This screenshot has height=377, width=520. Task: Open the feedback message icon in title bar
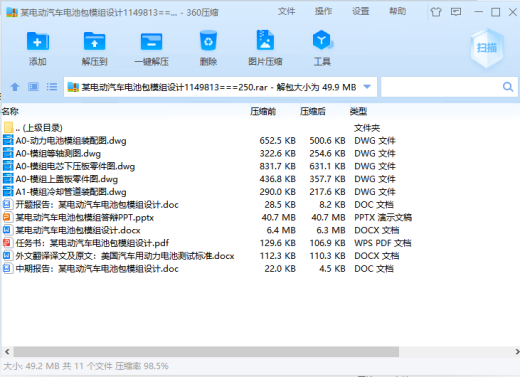coord(456,12)
